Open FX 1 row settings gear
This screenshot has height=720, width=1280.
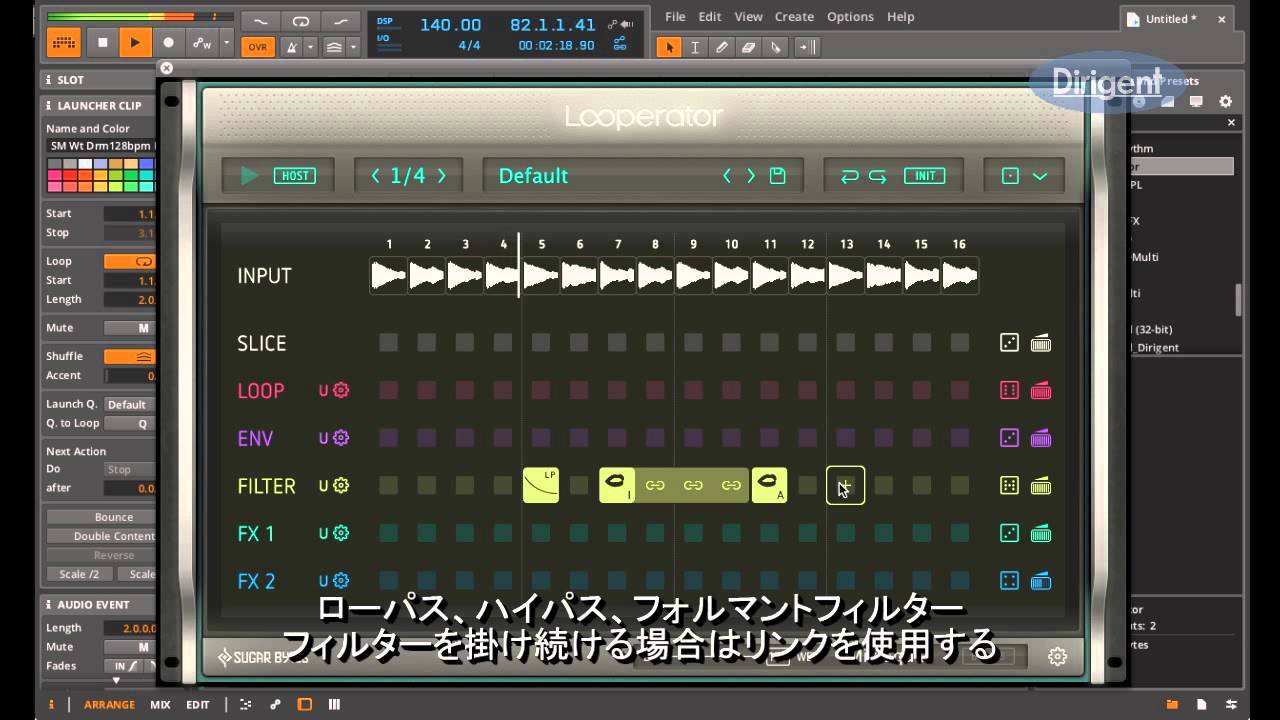tap(341, 533)
